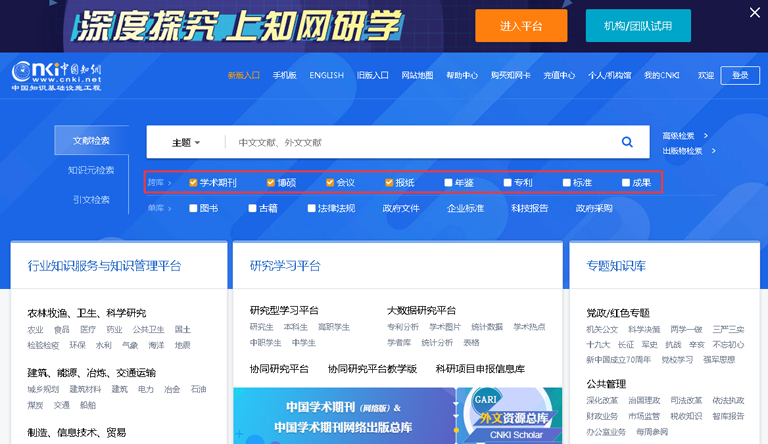Switch to ENGLISH version

pyautogui.click(x=327, y=75)
